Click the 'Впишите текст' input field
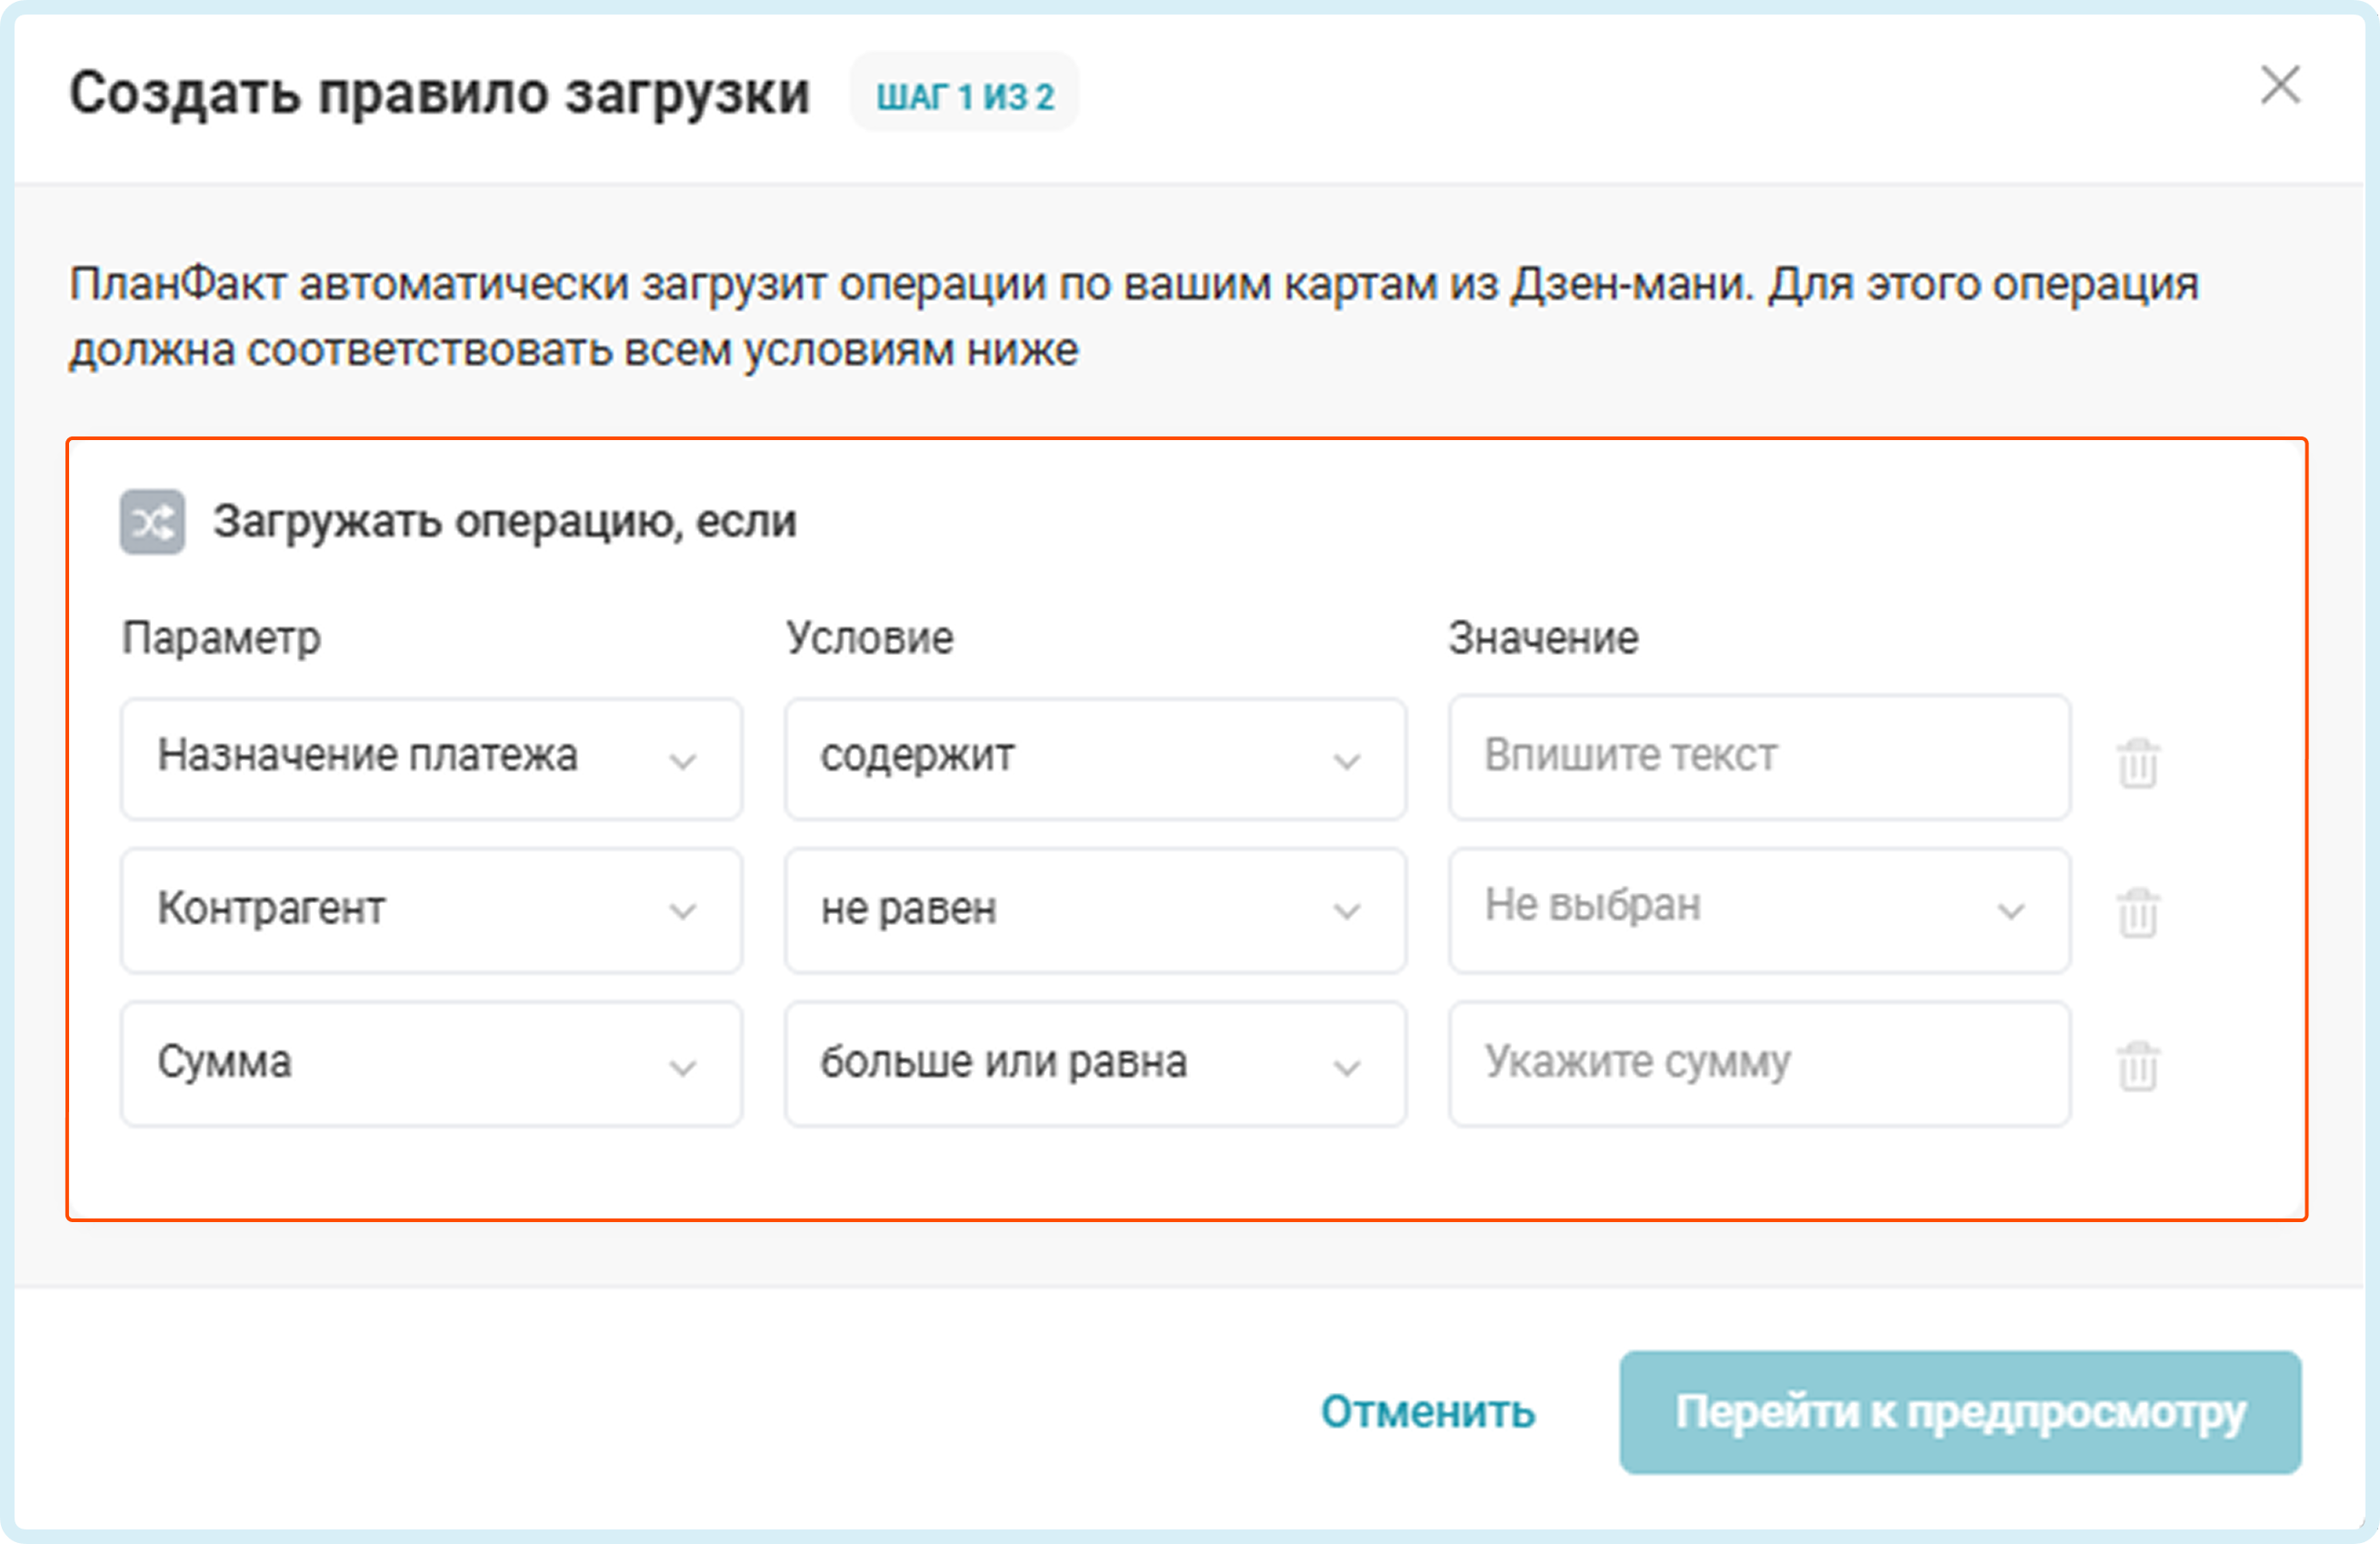The width and height of the screenshot is (2380, 1544). [x=1758, y=757]
